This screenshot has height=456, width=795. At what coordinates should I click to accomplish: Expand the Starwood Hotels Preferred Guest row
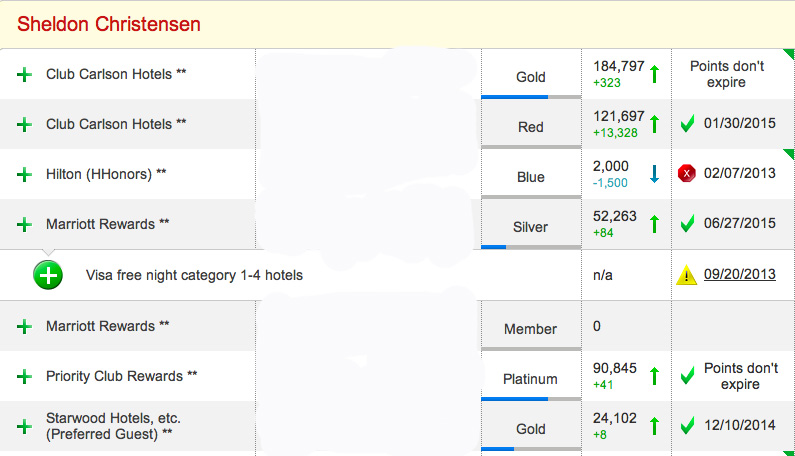(24, 426)
